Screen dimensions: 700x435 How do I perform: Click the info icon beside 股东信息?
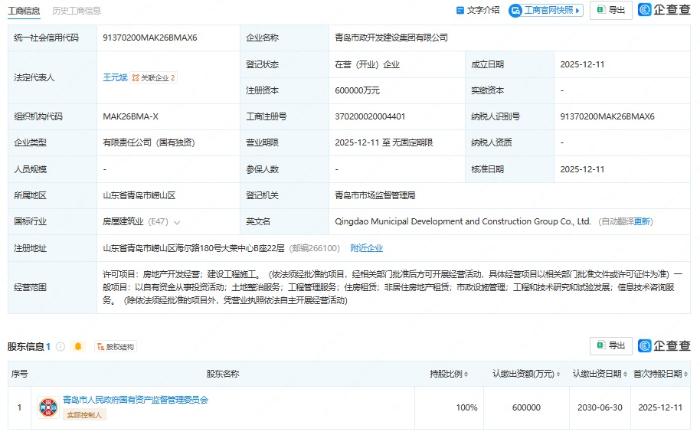[x=61, y=347]
